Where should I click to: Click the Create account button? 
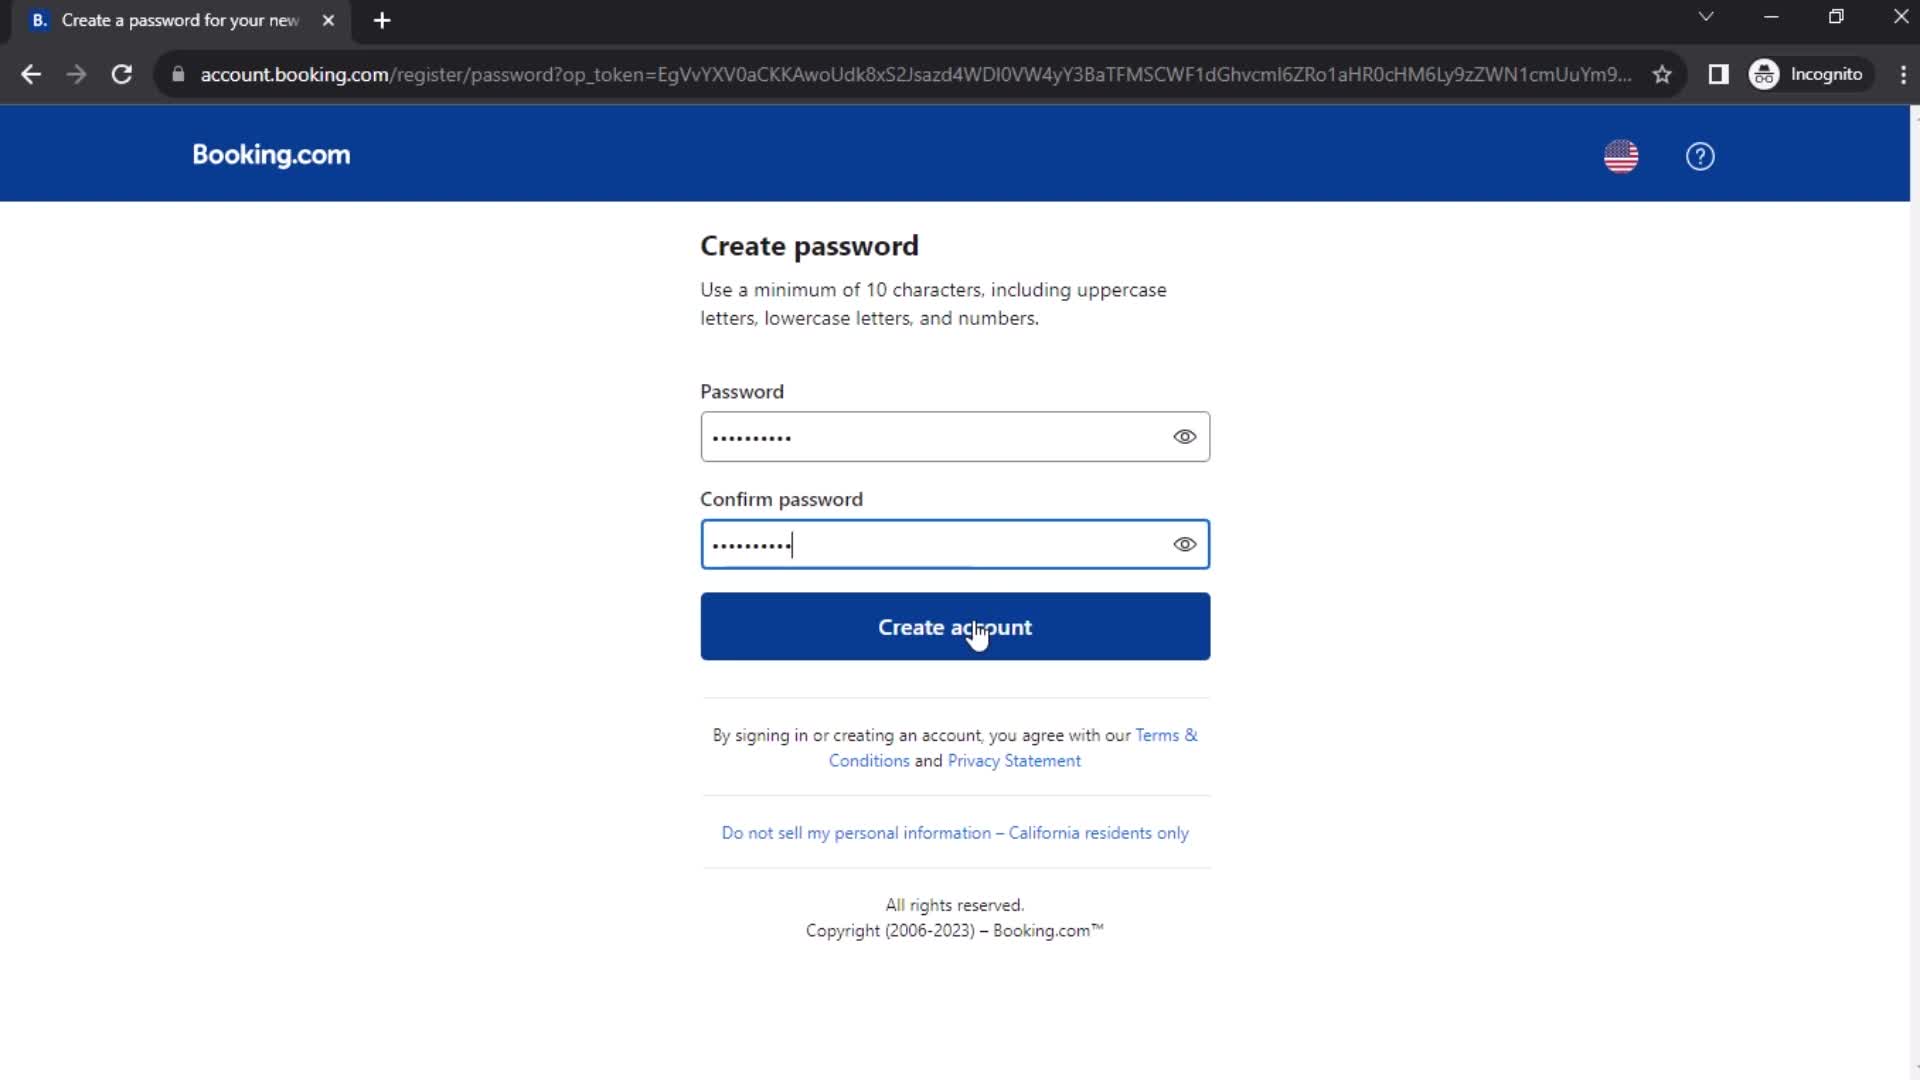(955, 626)
